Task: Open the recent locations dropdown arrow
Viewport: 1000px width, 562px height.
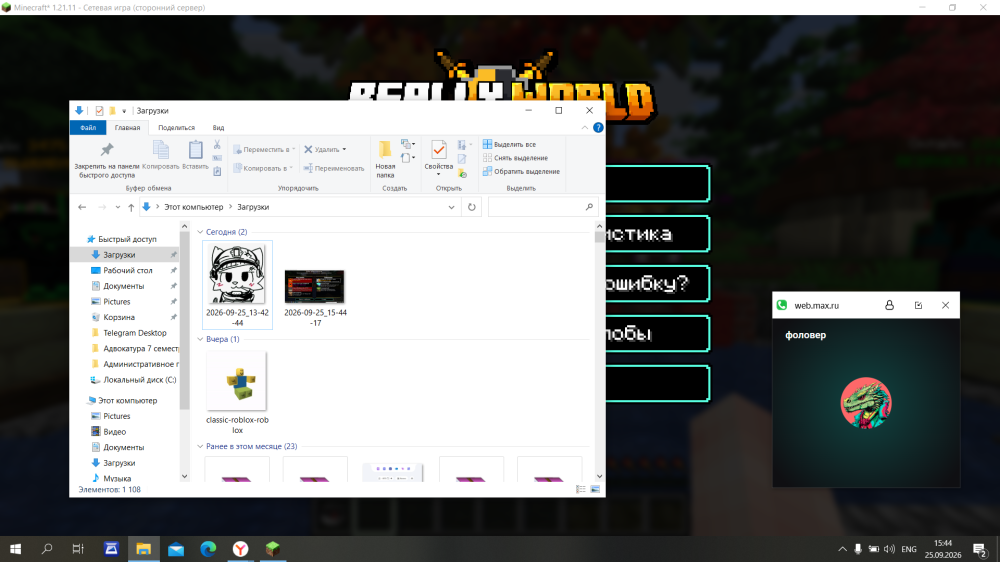Action: point(117,207)
